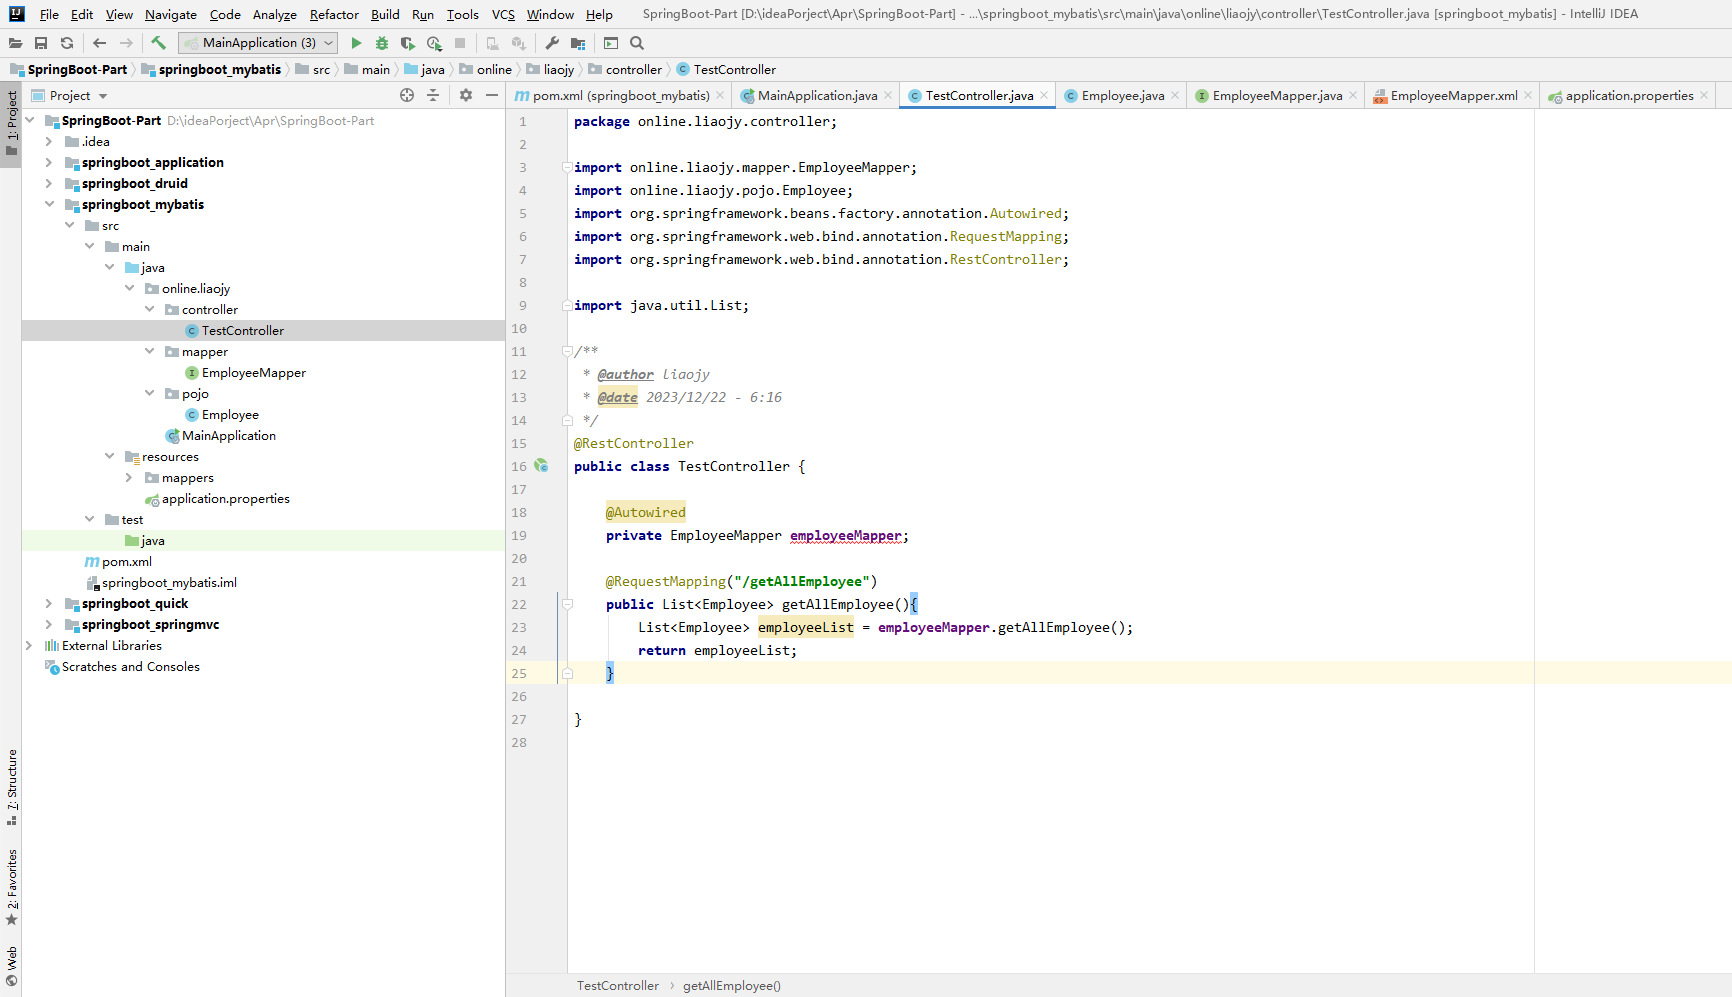Close the TestController.java tab

pos(1044,95)
